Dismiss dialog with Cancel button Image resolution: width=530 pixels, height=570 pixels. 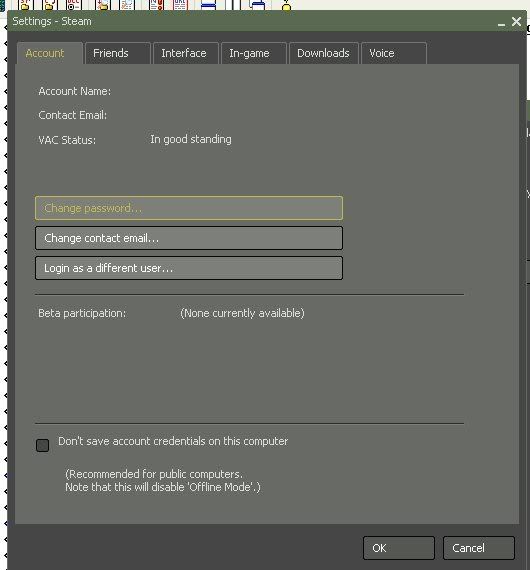pyautogui.click(x=479, y=548)
